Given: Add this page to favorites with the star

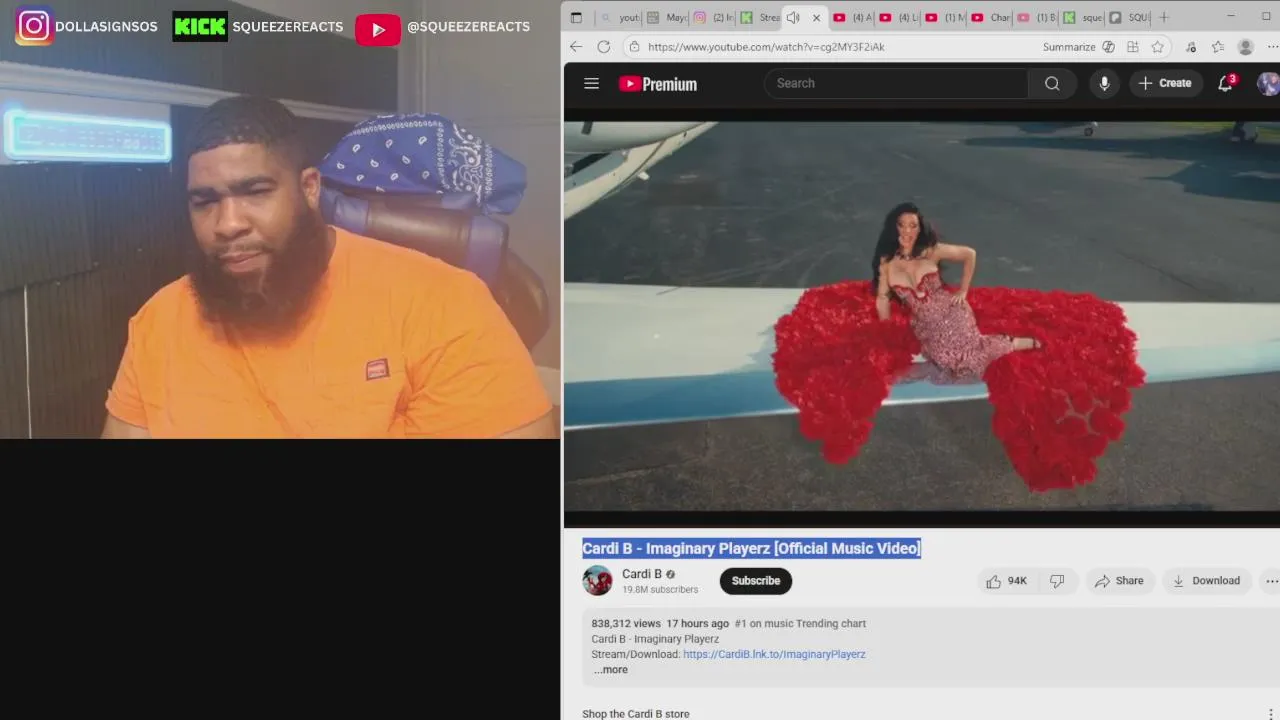Looking at the screenshot, I should tap(1157, 47).
